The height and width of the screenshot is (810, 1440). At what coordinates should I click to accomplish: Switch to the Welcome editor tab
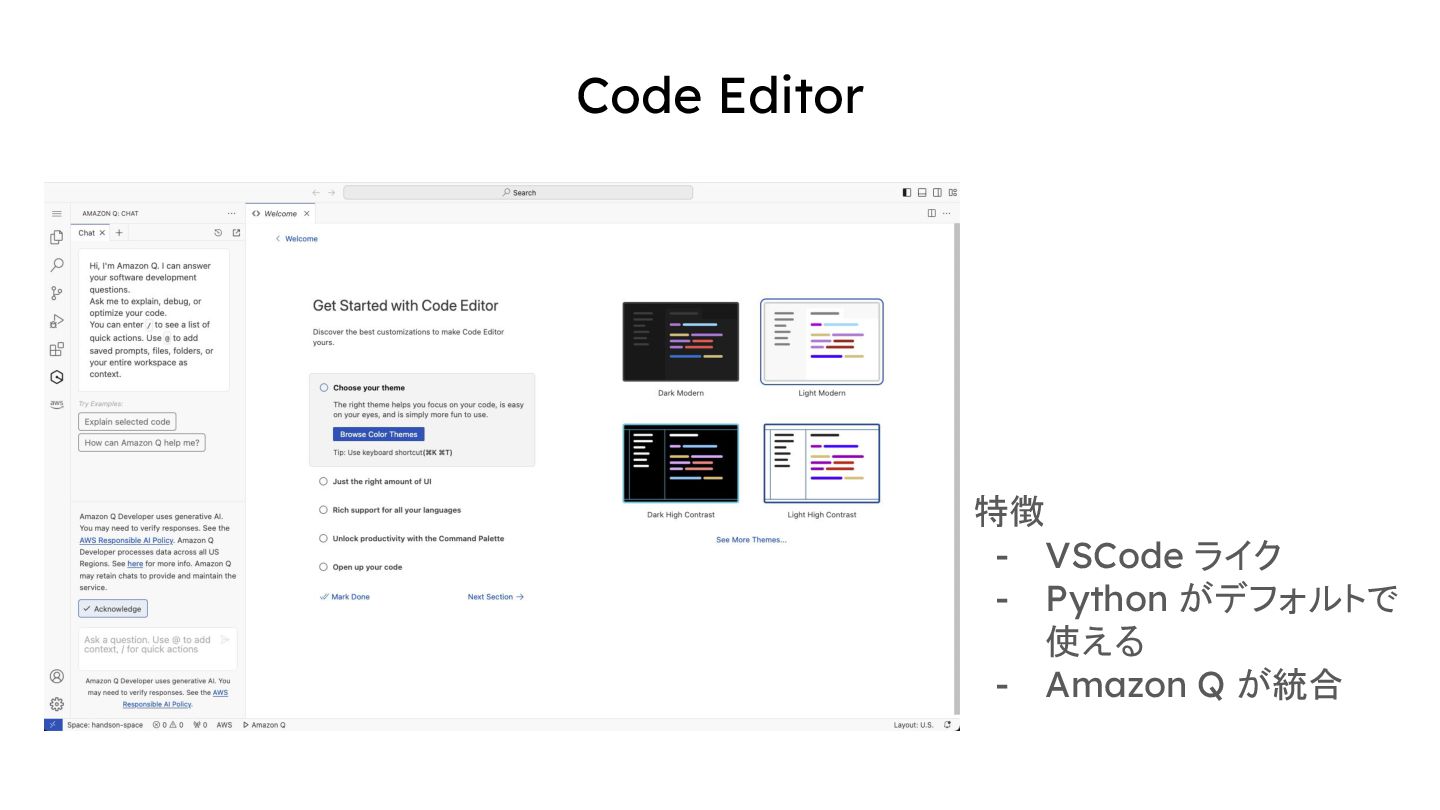click(280, 213)
